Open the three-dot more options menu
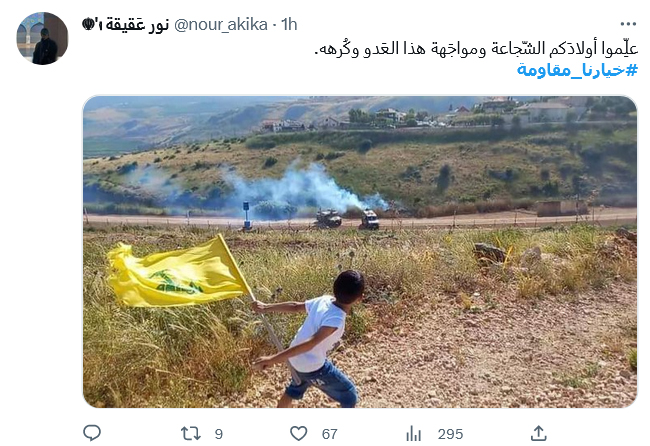This screenshot has height=446, width=650. pyautogui.click(x=628, y=24)
